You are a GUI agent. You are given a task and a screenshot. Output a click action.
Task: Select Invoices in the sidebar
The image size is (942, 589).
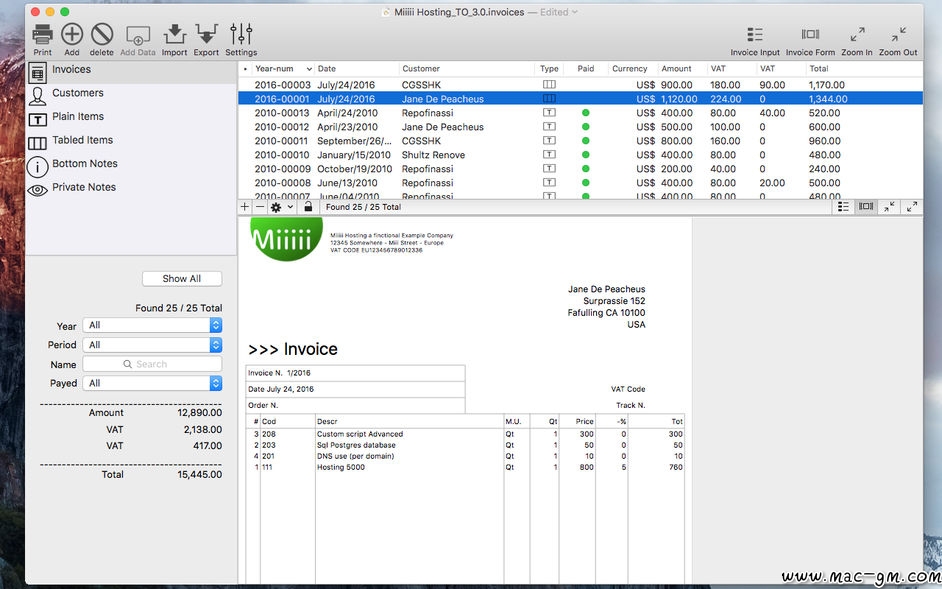click(132, 72)
